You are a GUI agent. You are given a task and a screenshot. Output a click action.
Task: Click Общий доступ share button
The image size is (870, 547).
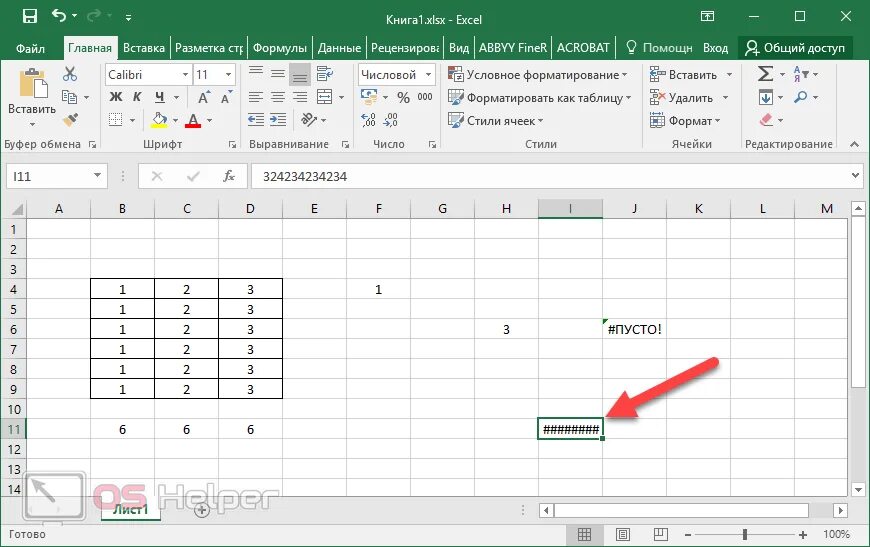pos(795,48)
